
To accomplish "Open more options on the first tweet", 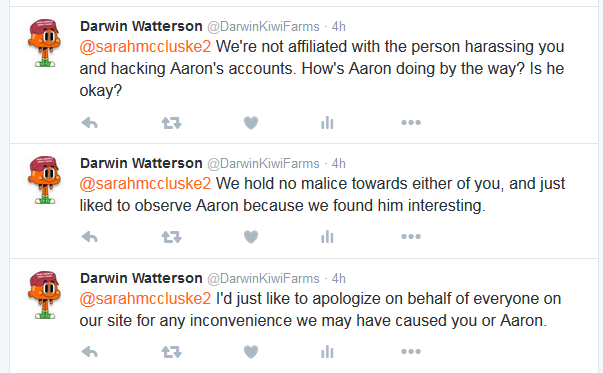I will pos(411,123).
